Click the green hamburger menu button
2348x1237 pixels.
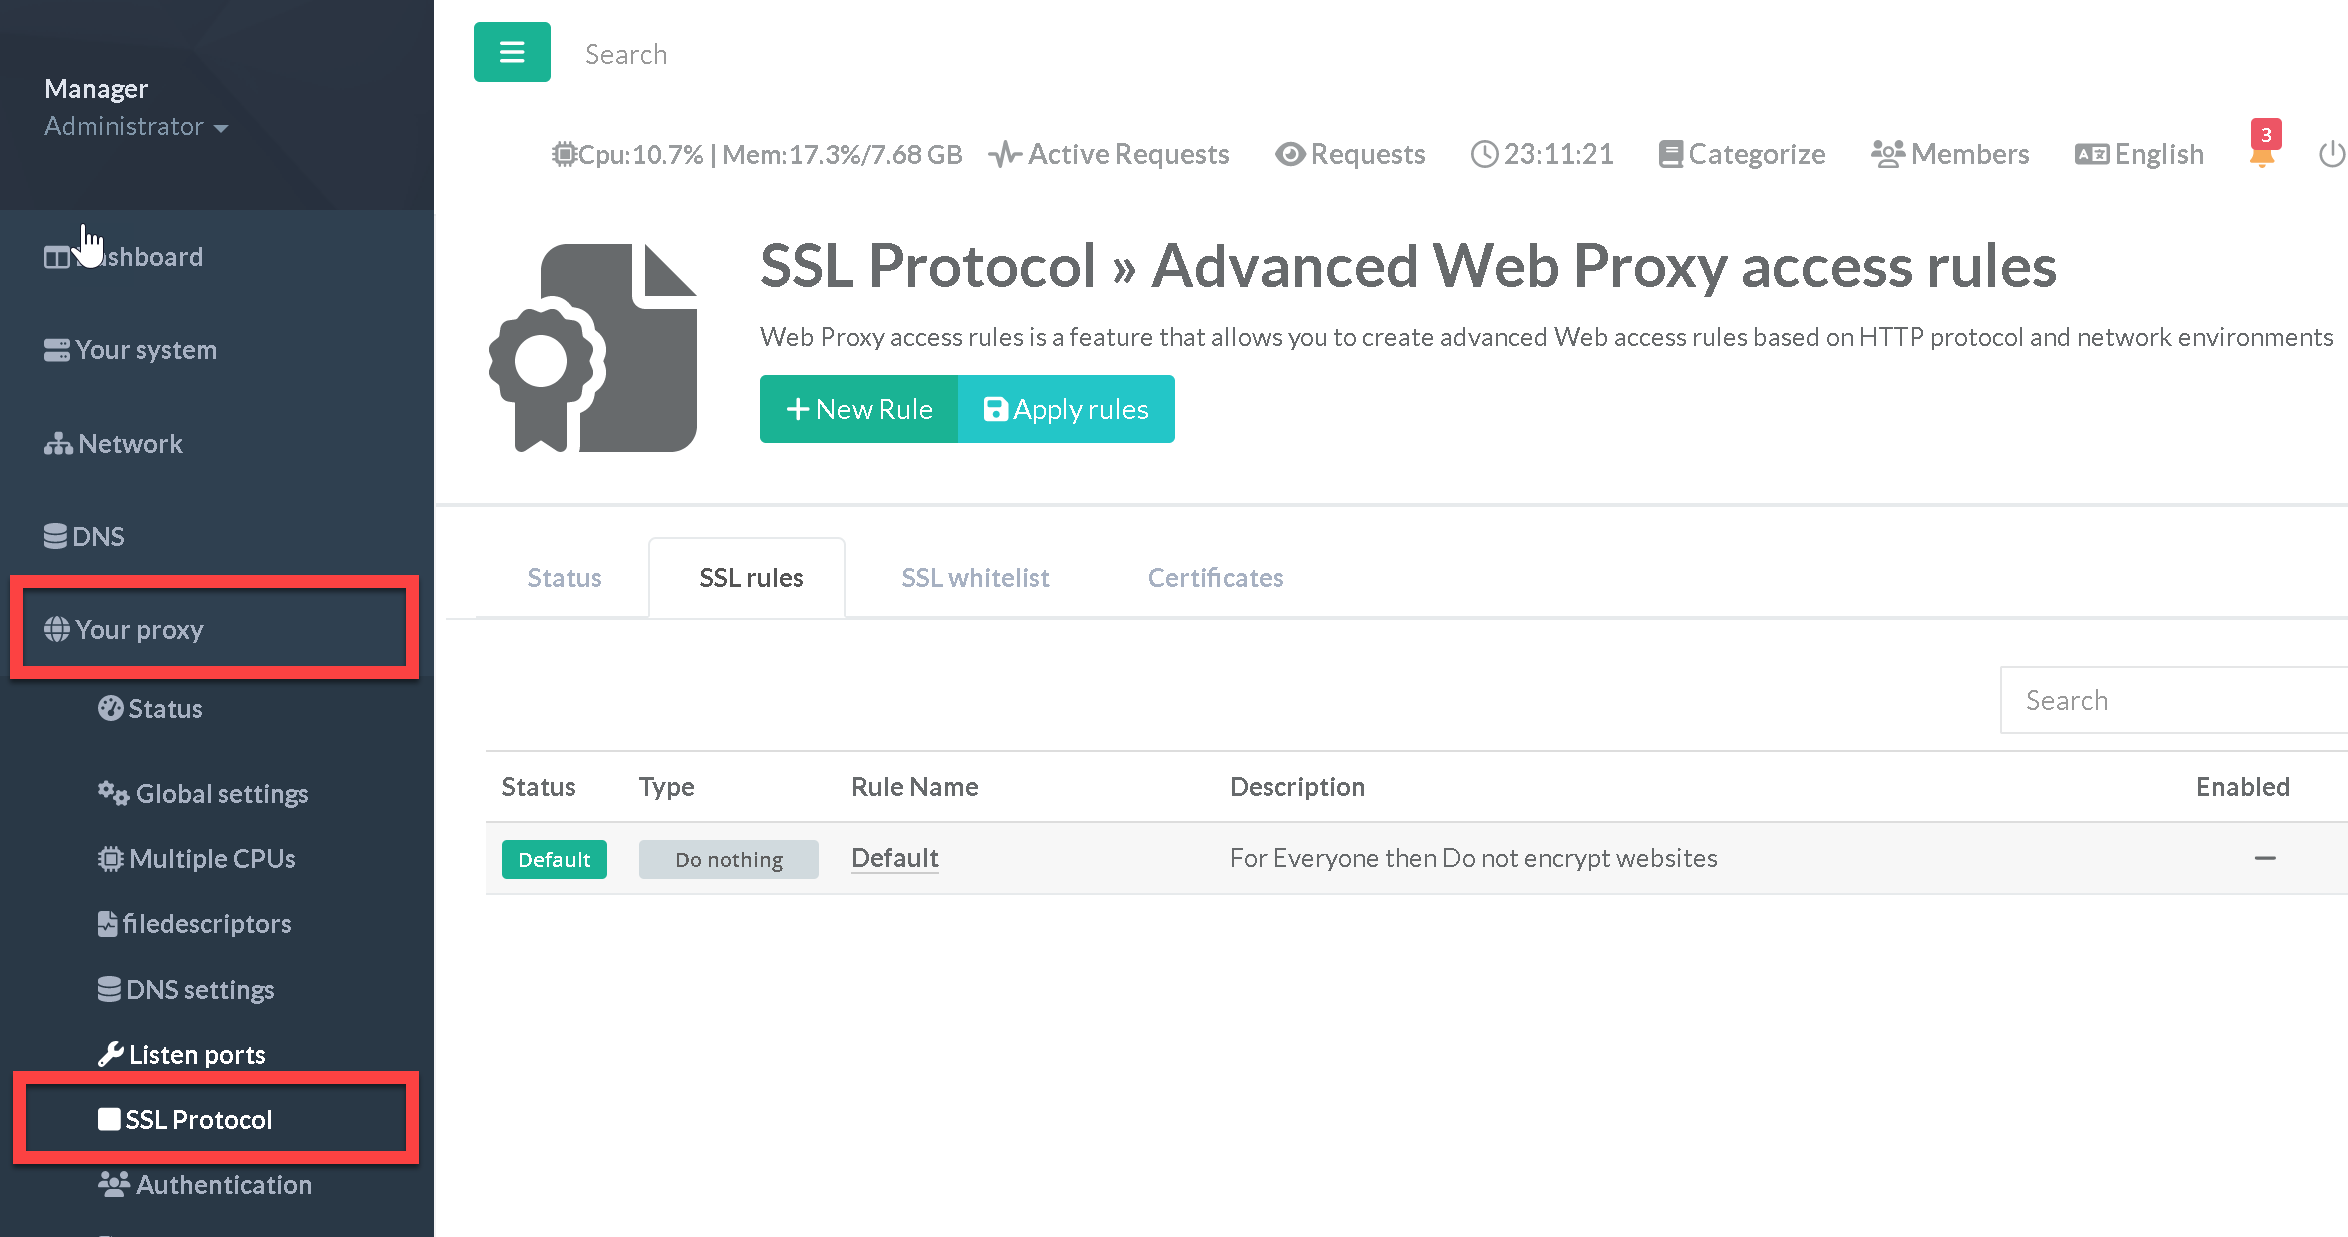coord(511,52)
